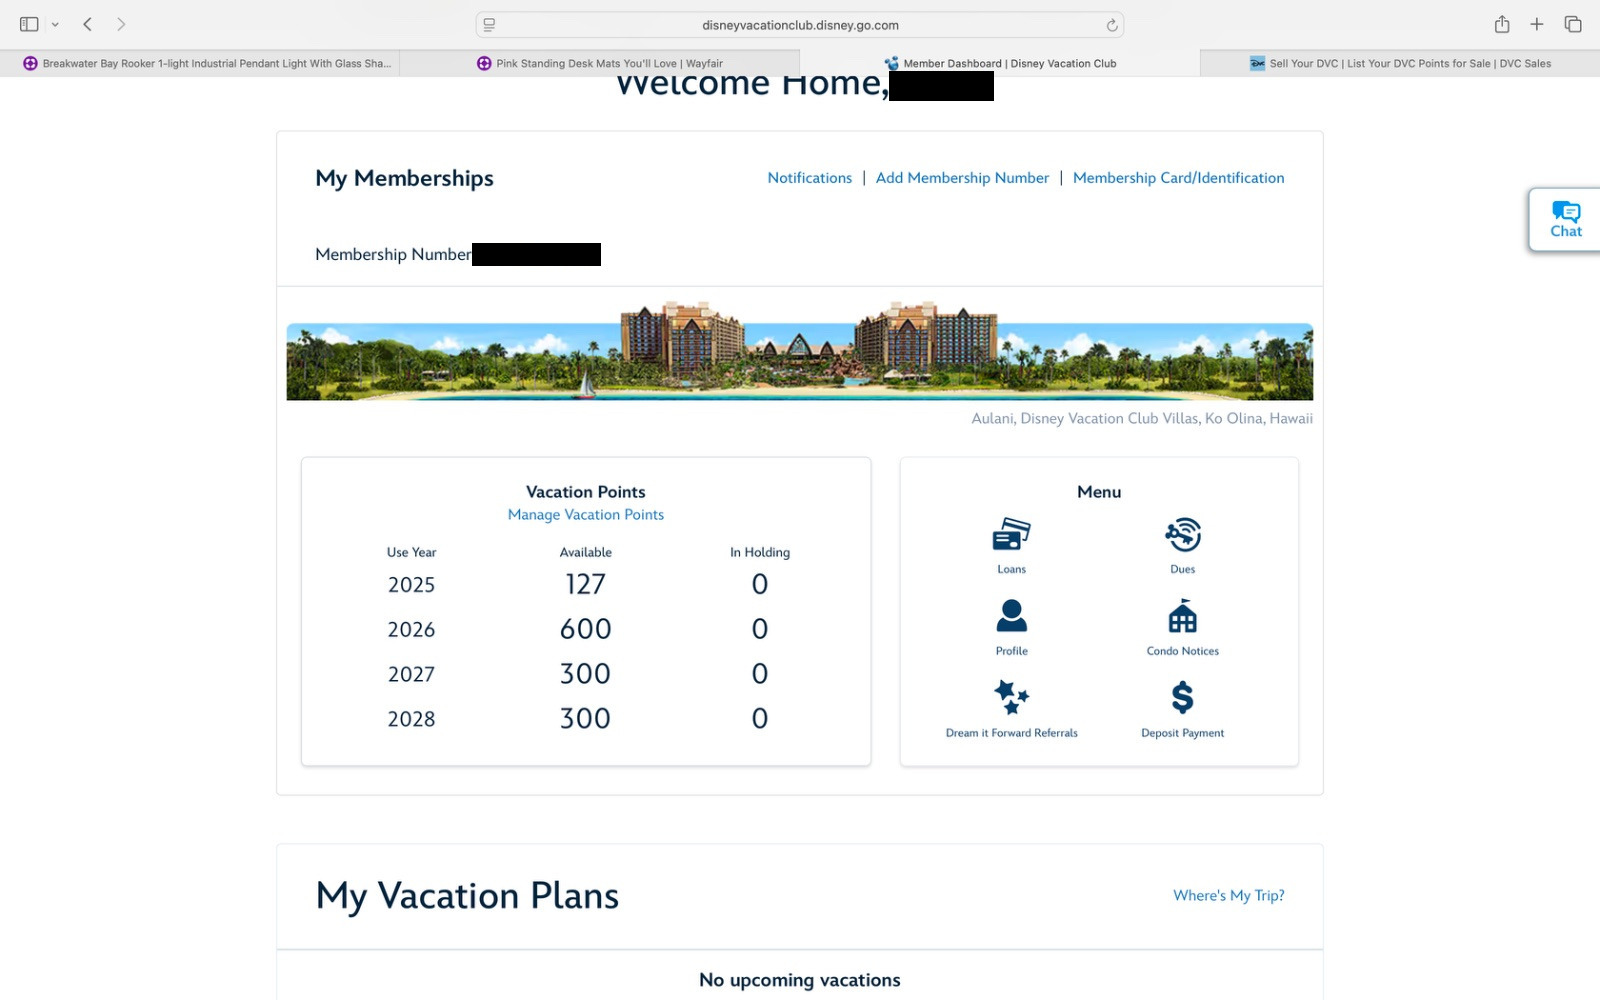
Task: Click the In Holding column header
Action: click(760, 552)
